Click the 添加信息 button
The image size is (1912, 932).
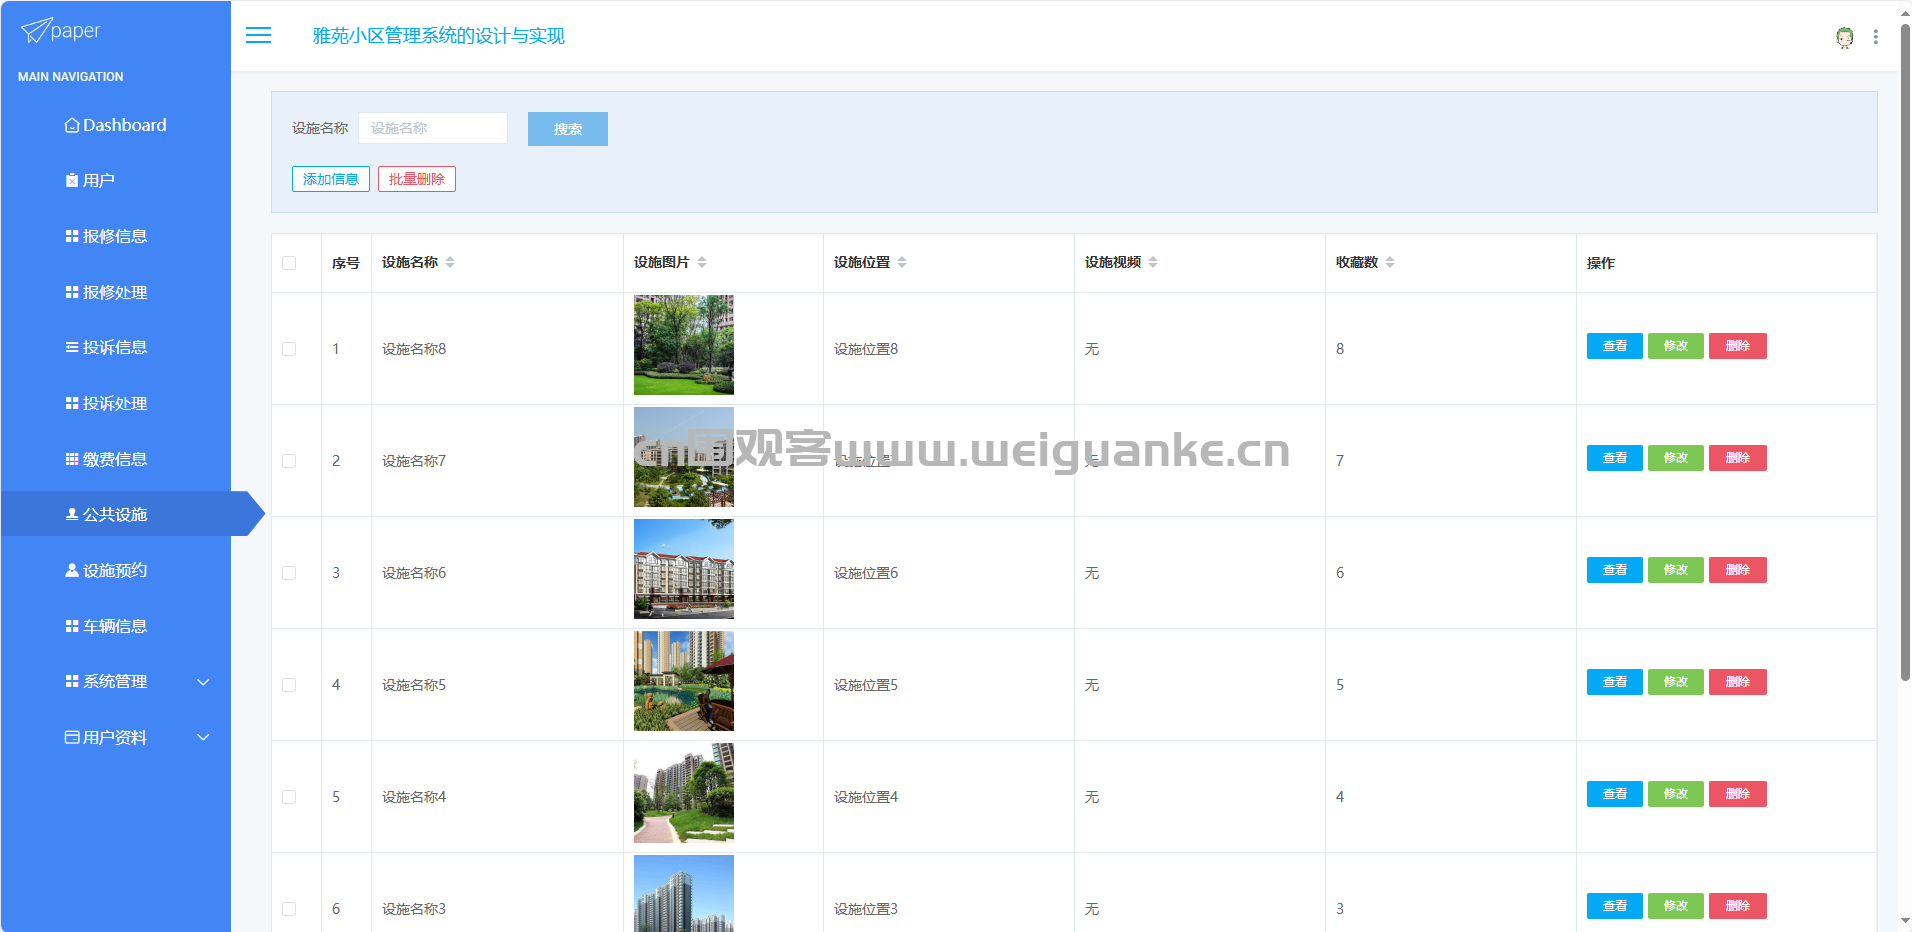click(330, 179)
